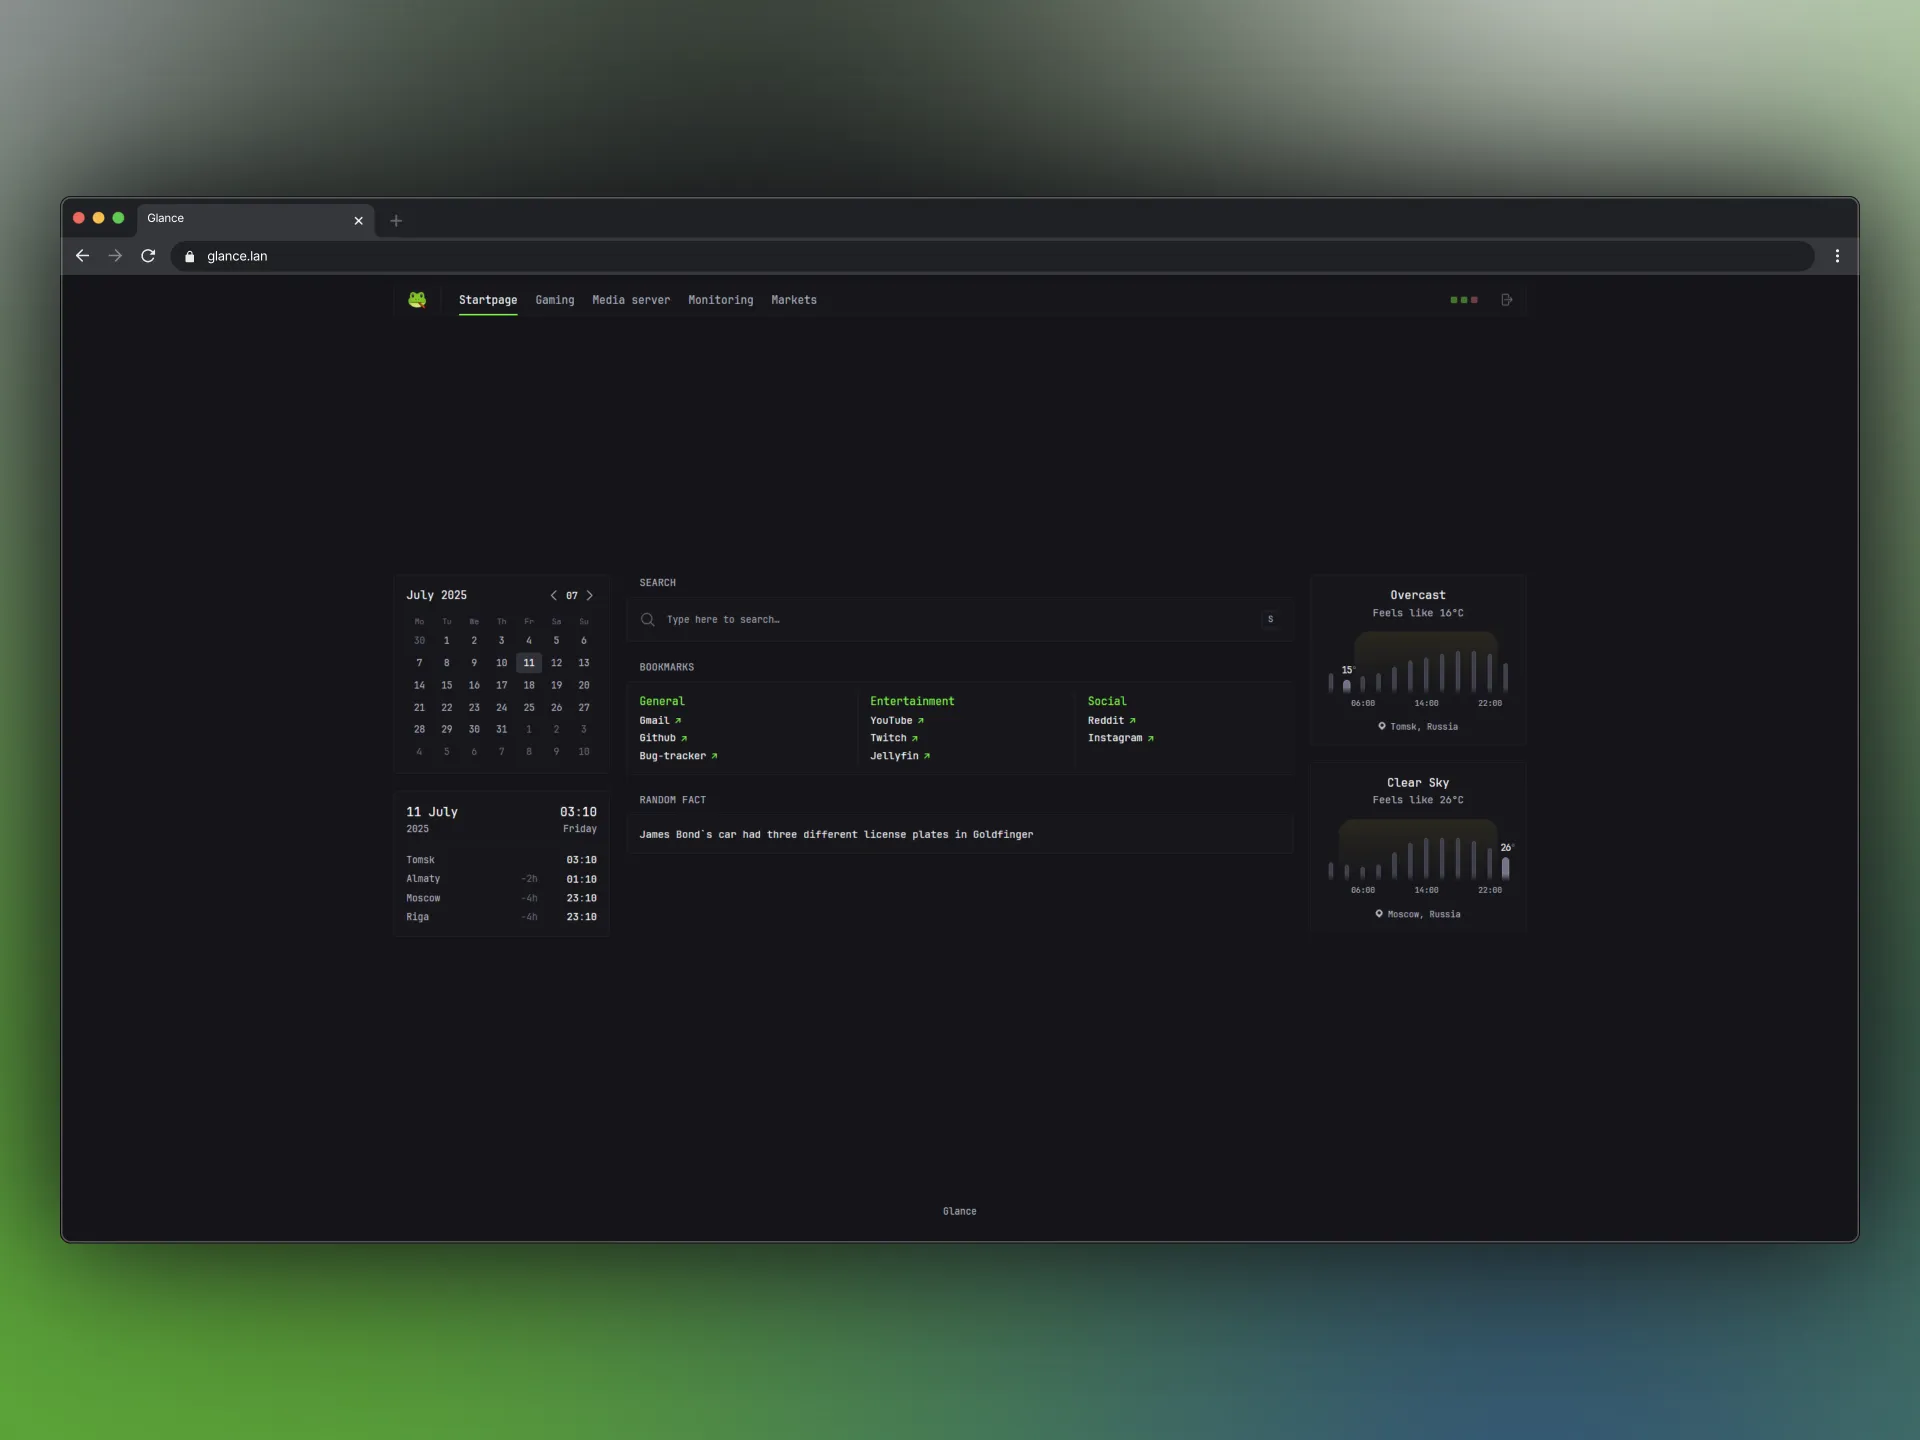
Task: Click the magnifier icon in search bar
Action: [x=648, y=620]
